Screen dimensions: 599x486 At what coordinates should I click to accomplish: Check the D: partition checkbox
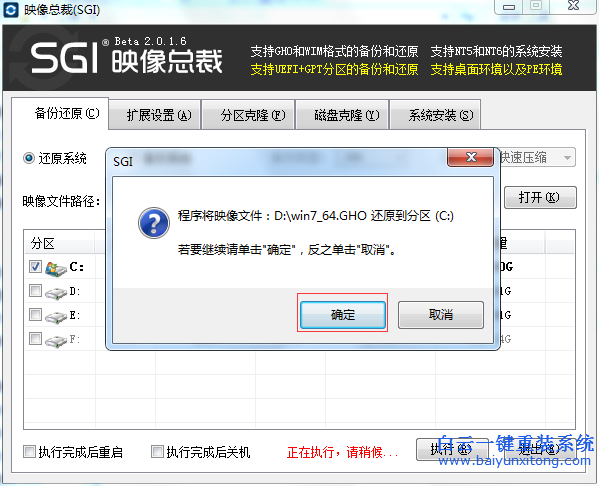click(35, 291)
